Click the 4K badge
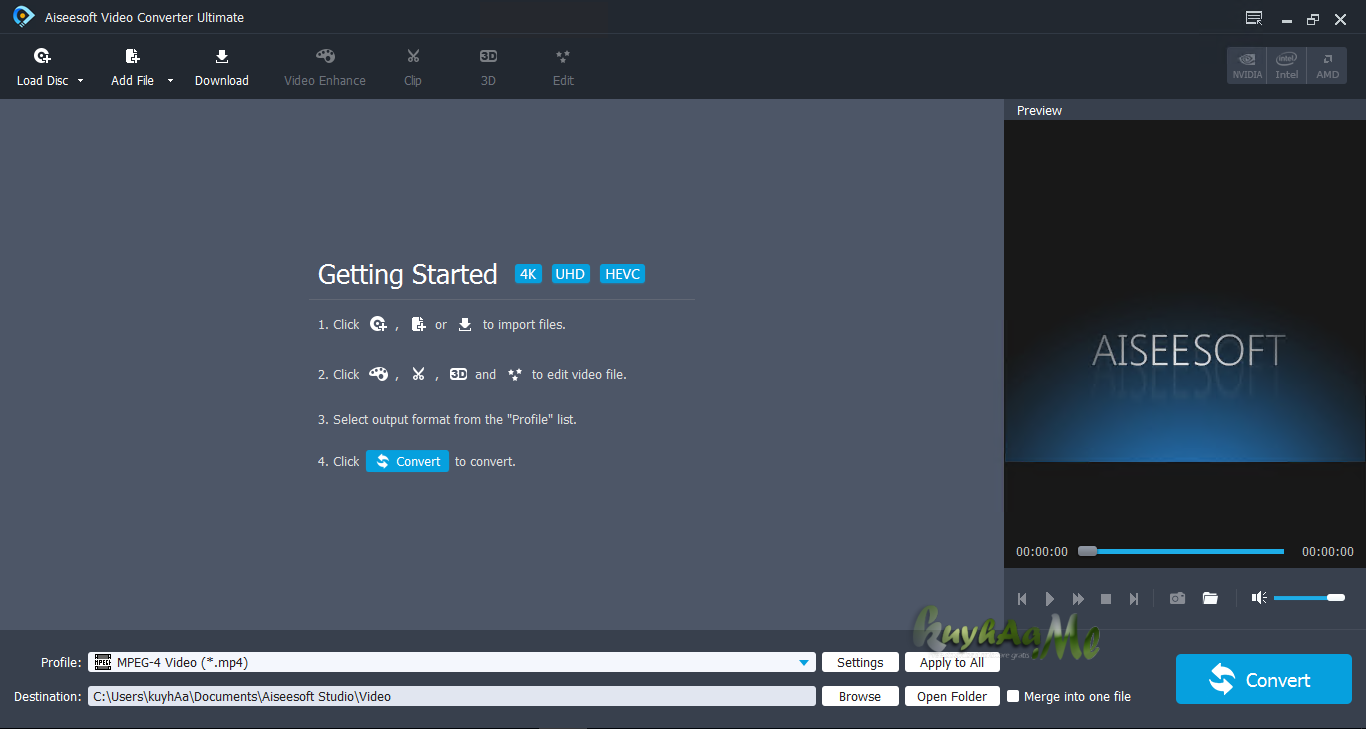This screenshot has height=729, width=1366. [x=528, y=274]
